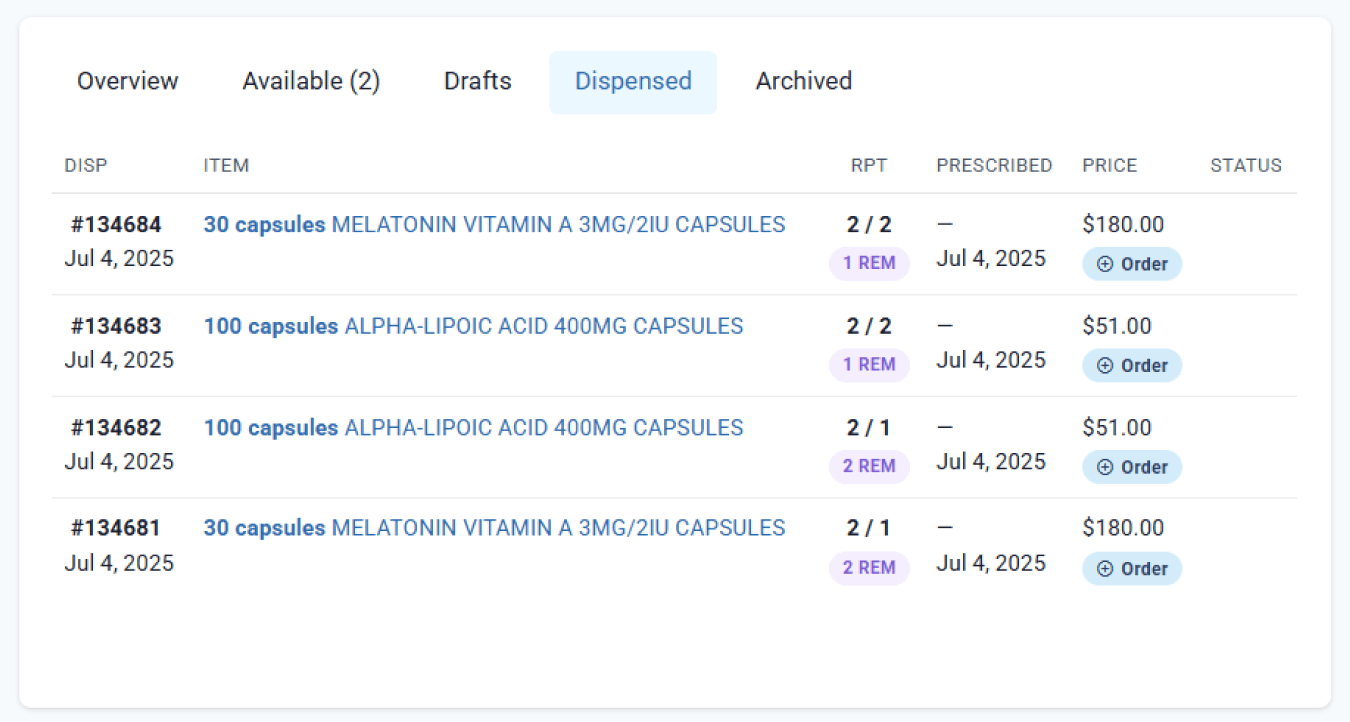Click the DISP column header

click(x=86, y=166)
